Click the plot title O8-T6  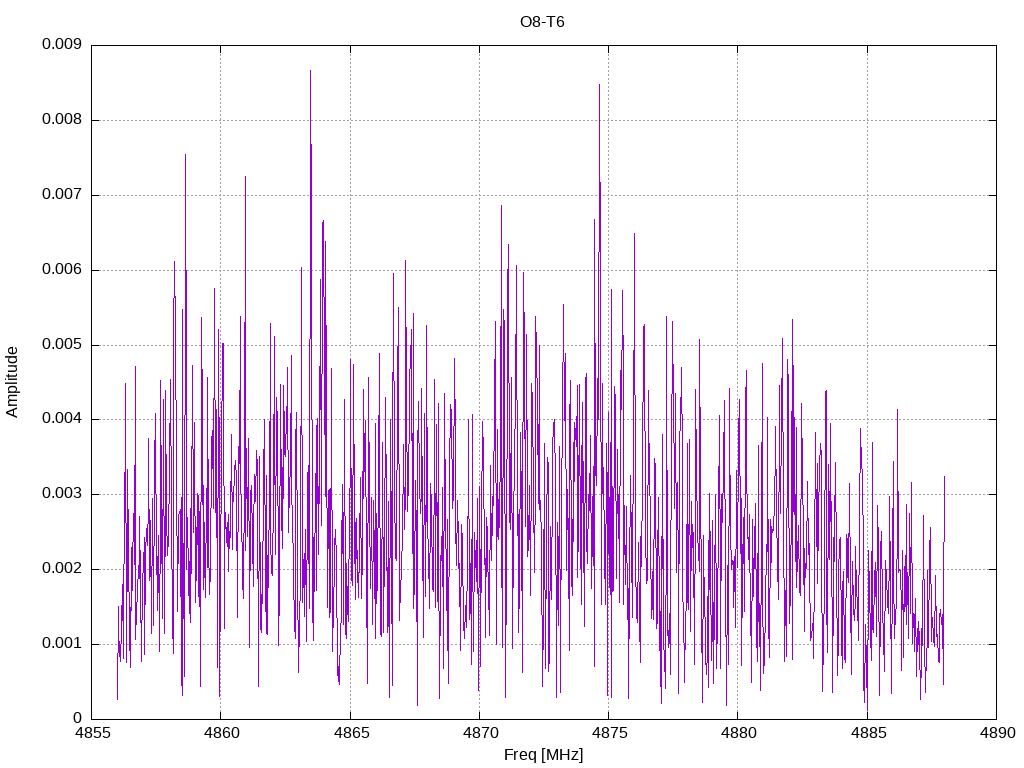coord(542,22)
